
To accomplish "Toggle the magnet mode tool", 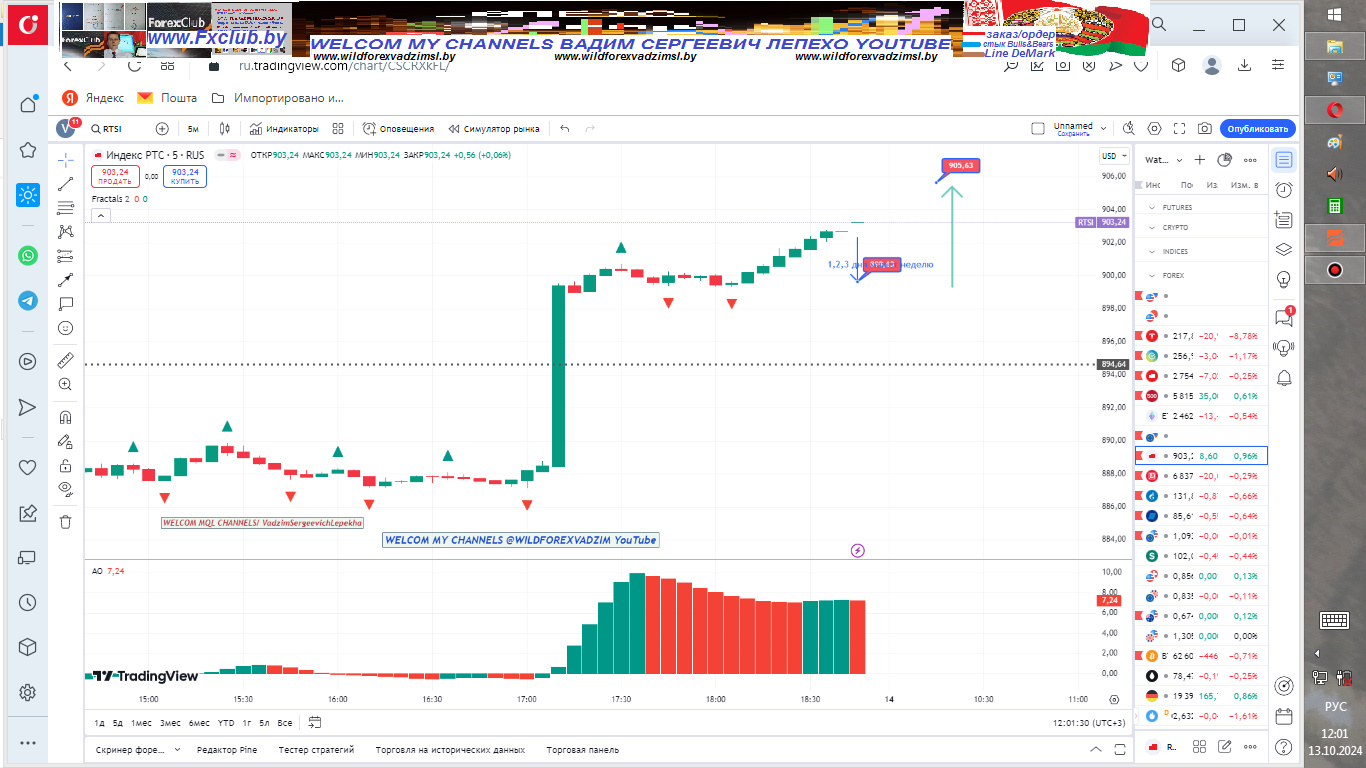I will (65, 416).
